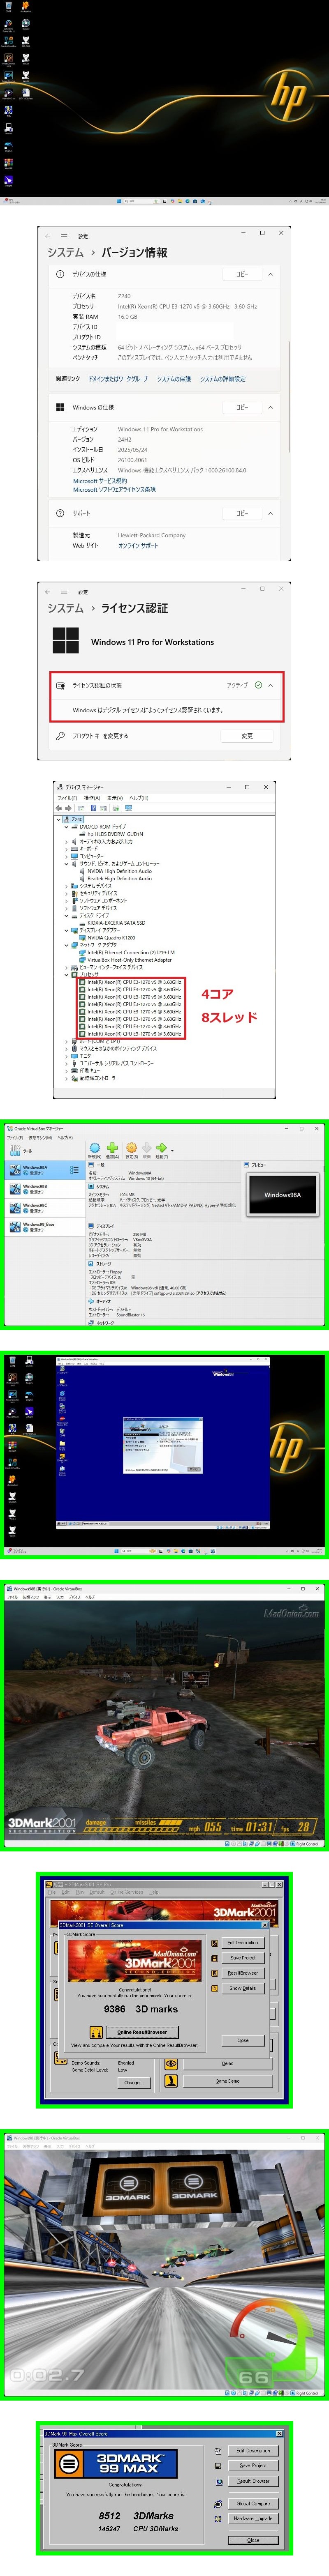The width and height of the screenshot is (329, 2576).
Task: Collapse the ライセンス認証の状態 chevron
Action: pos(270,685)
